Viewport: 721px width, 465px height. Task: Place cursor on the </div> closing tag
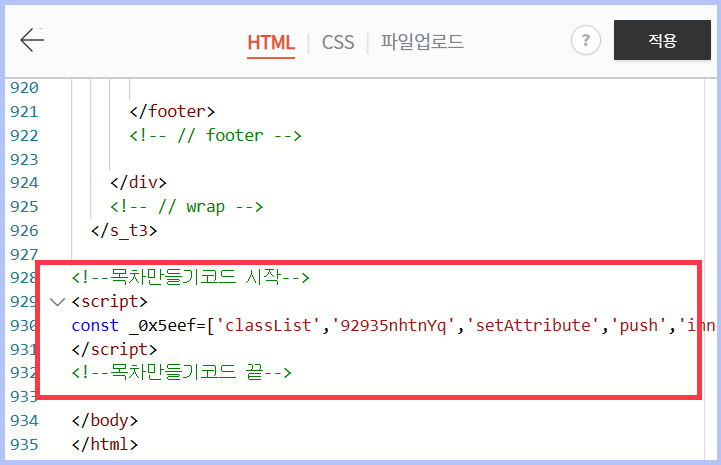pos(138,183)
